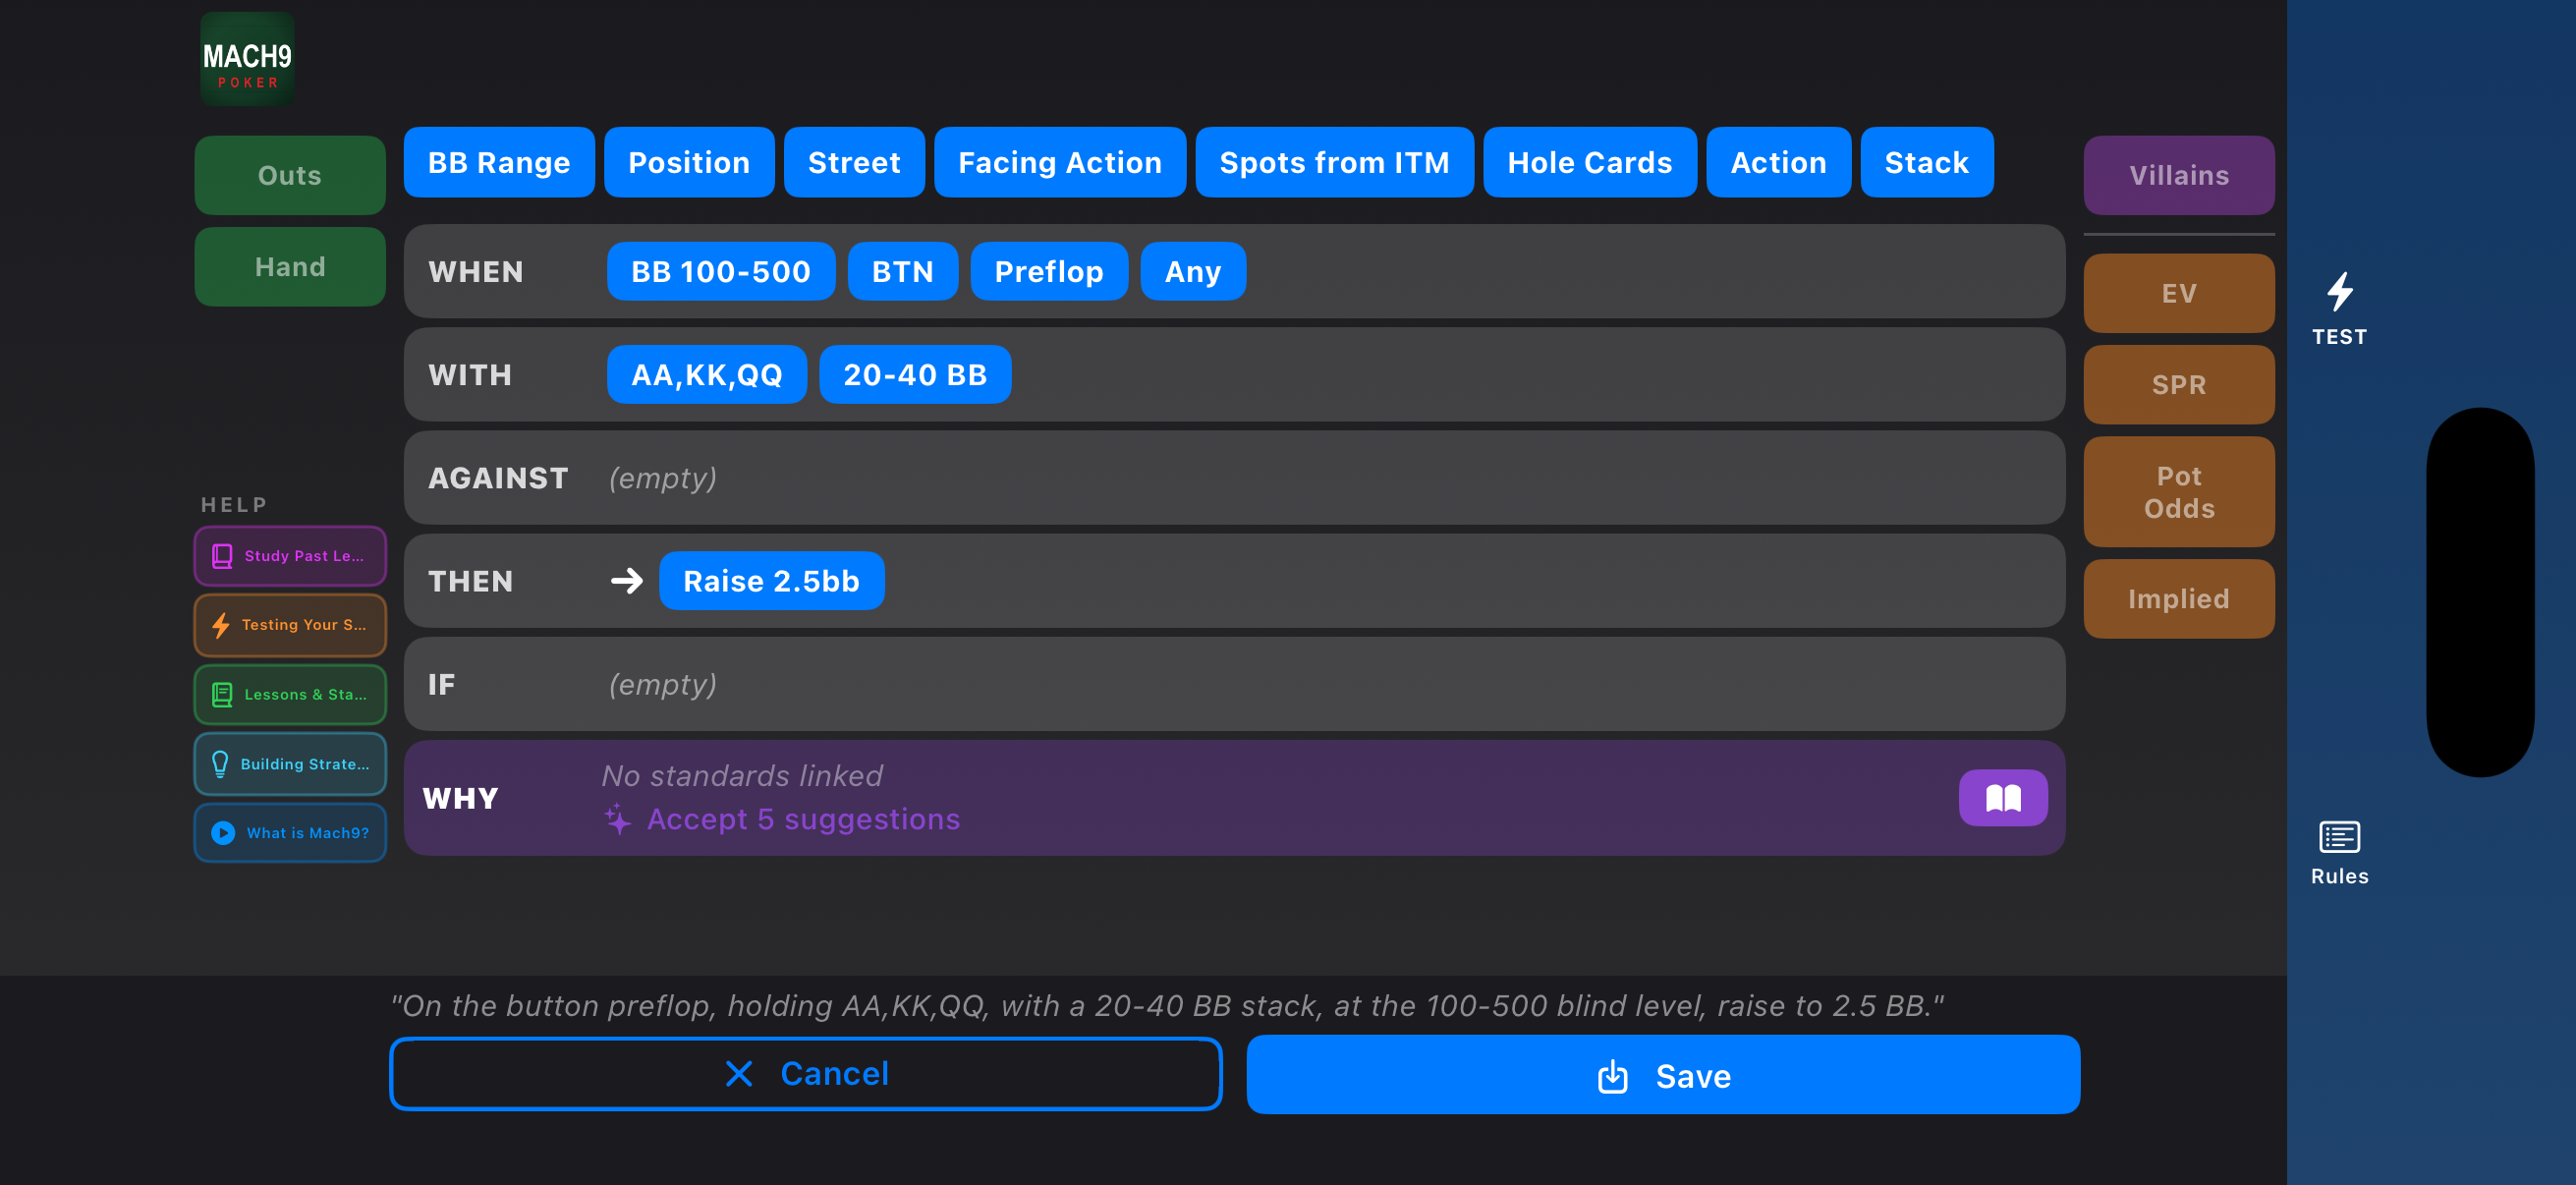Image resolution: width=2576 pixels, height=1185 pixels.
Task: Save the current rule
Action: coord(1662,1074)
